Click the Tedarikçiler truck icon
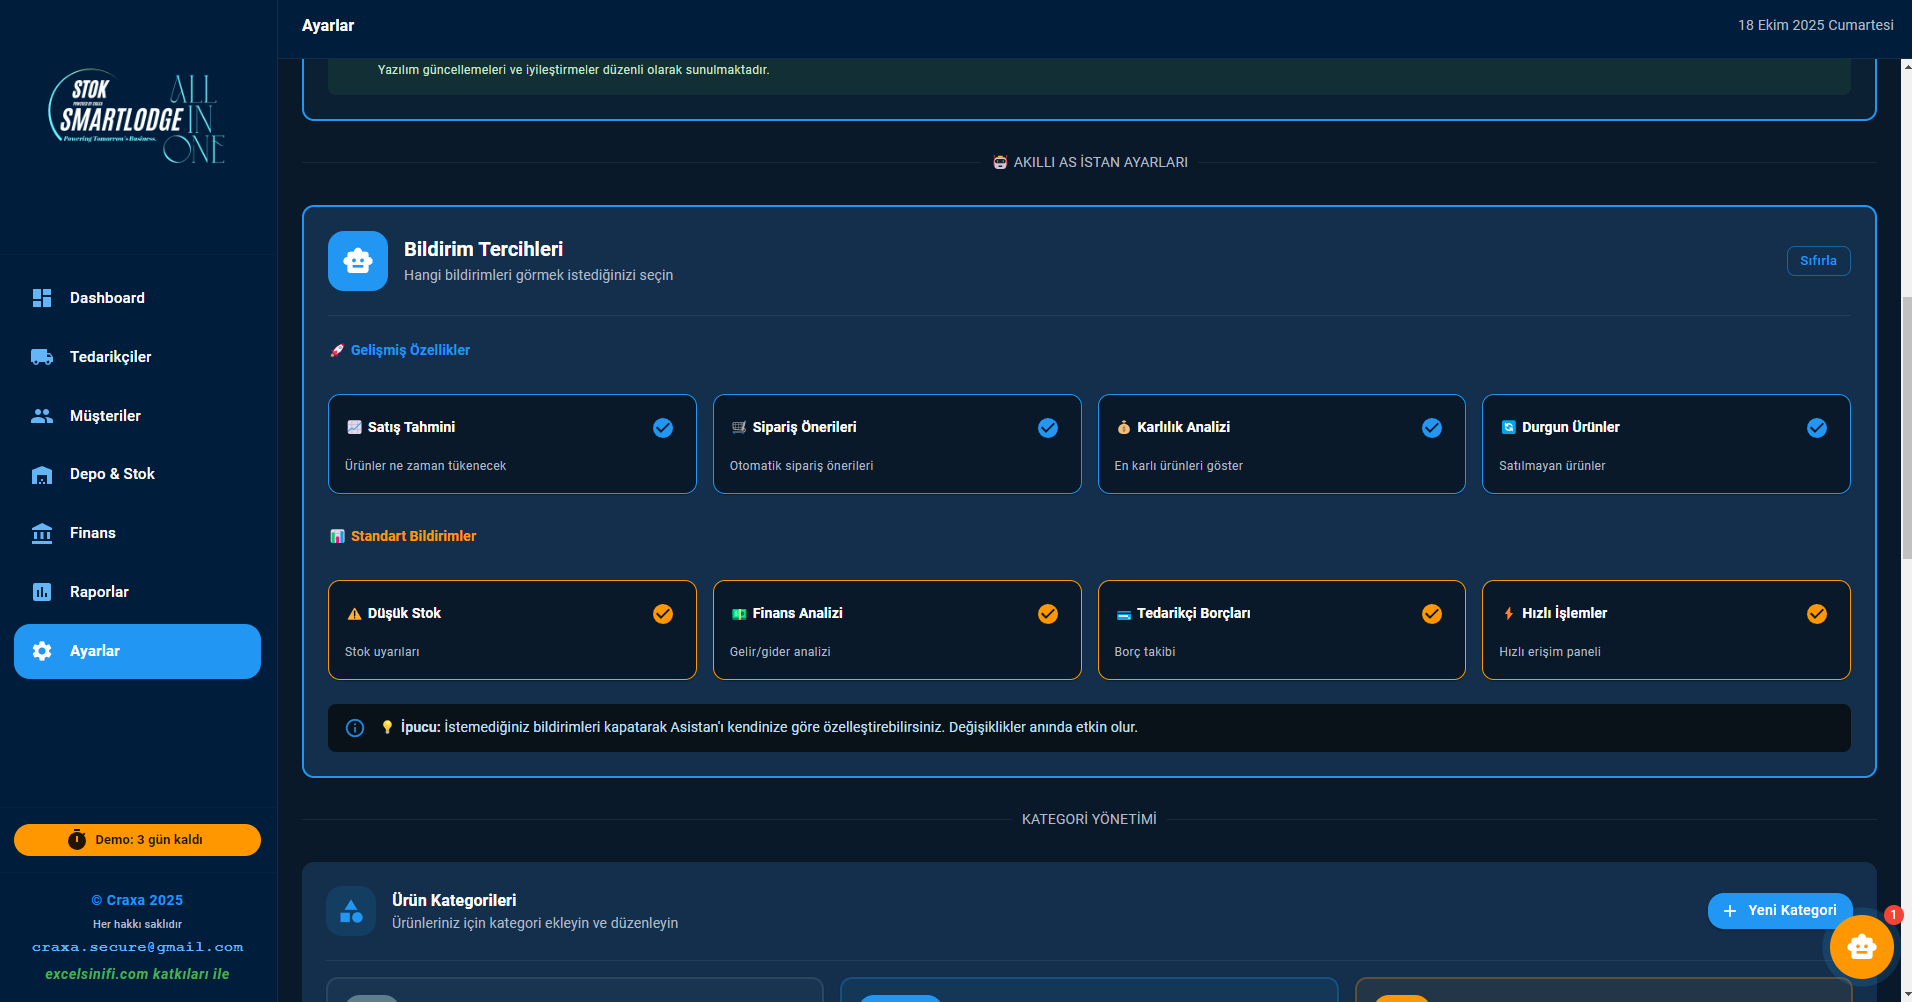The height and width of the screenshot is (1002, 1912). click(x=42, y=357)
